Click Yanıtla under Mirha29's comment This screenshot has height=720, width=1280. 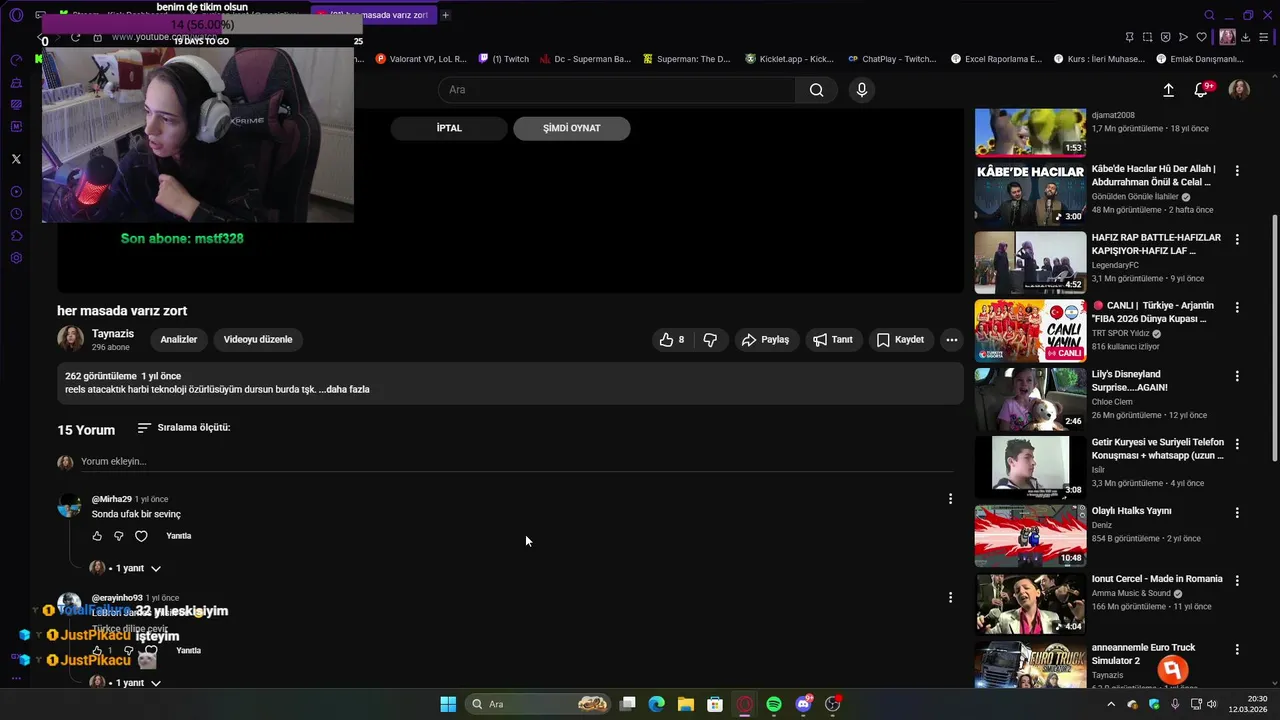coord(179,536)
